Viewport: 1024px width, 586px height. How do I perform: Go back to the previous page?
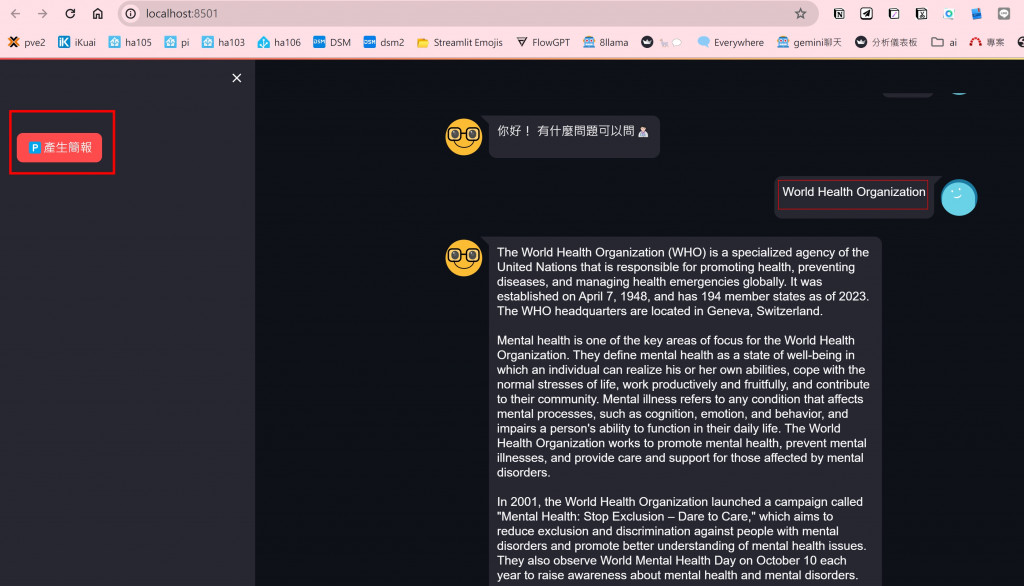(16, 13)
